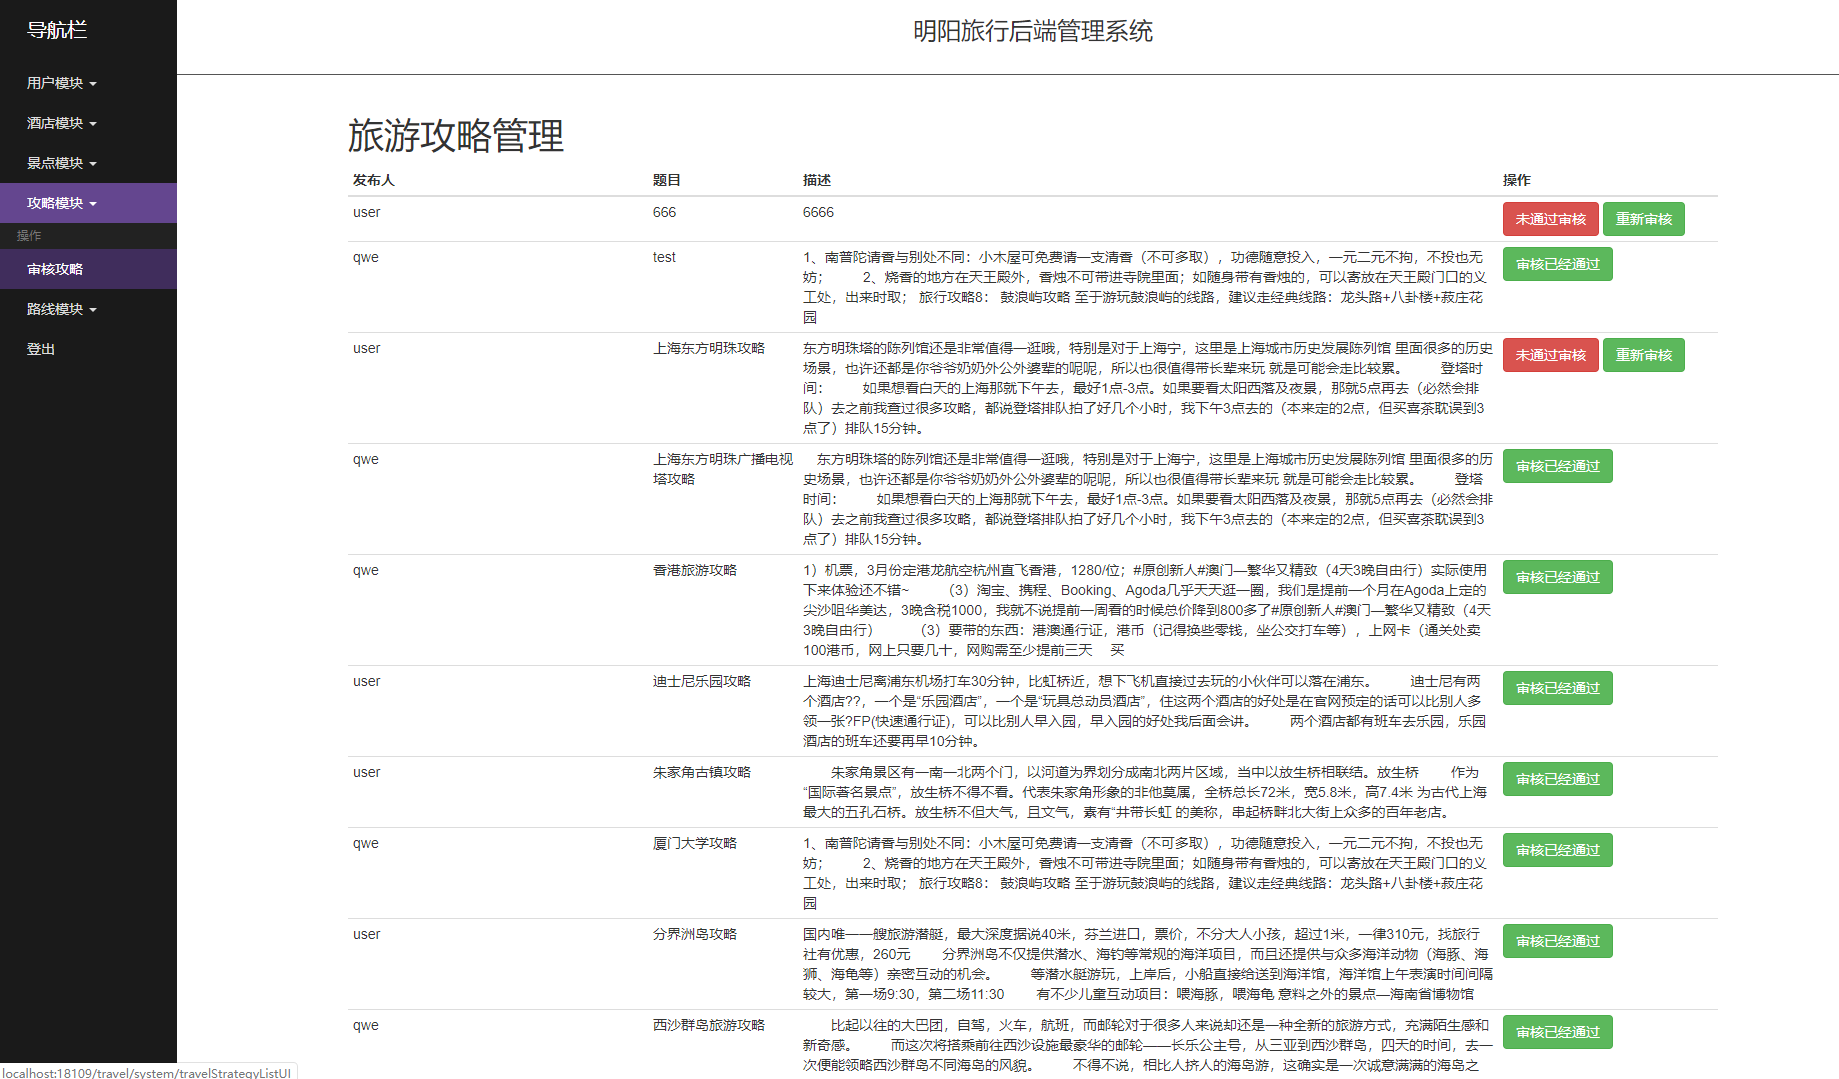Viewport: 1839px width, 1079px height.
Task: Approve 朱家角古镇攻略 with 审核已经通过
Action: click(x=1556, y=778)
